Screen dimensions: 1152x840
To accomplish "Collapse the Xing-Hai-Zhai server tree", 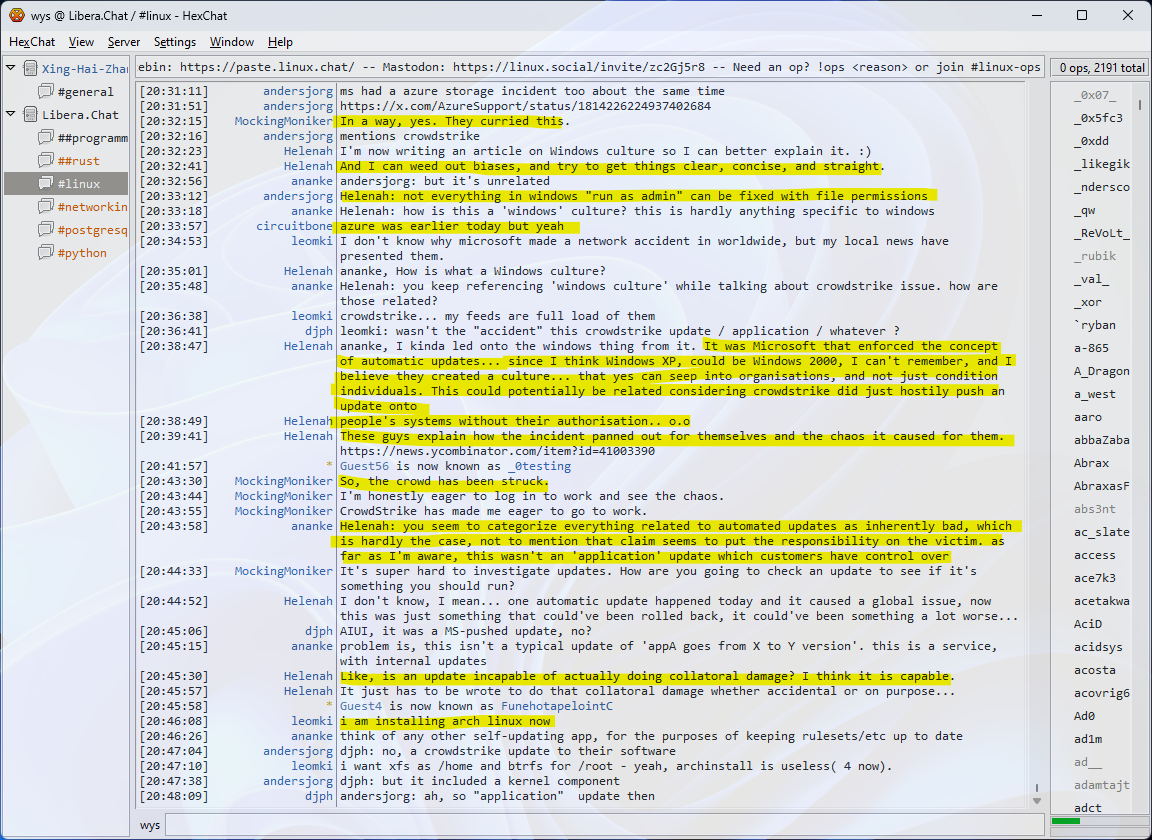I will coord(12,69).
